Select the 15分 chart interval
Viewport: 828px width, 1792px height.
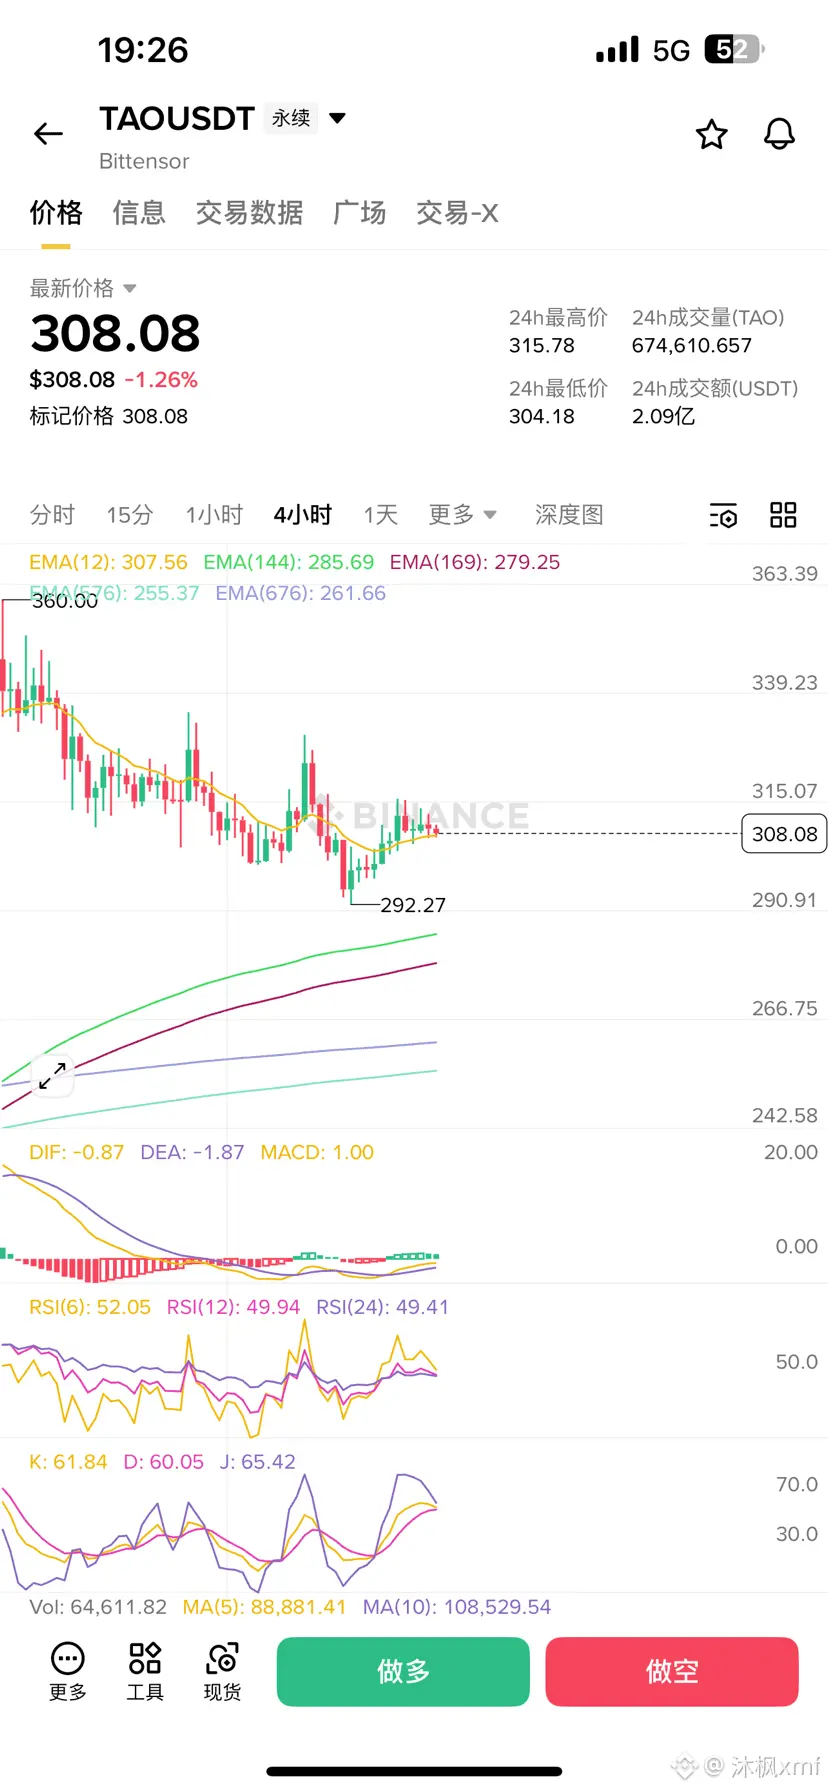[130, 515]
